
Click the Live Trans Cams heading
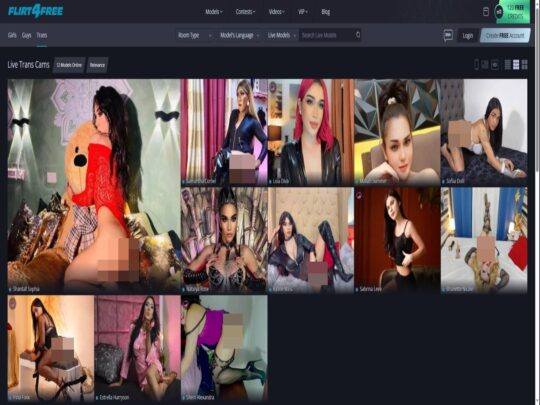point(29,65)
